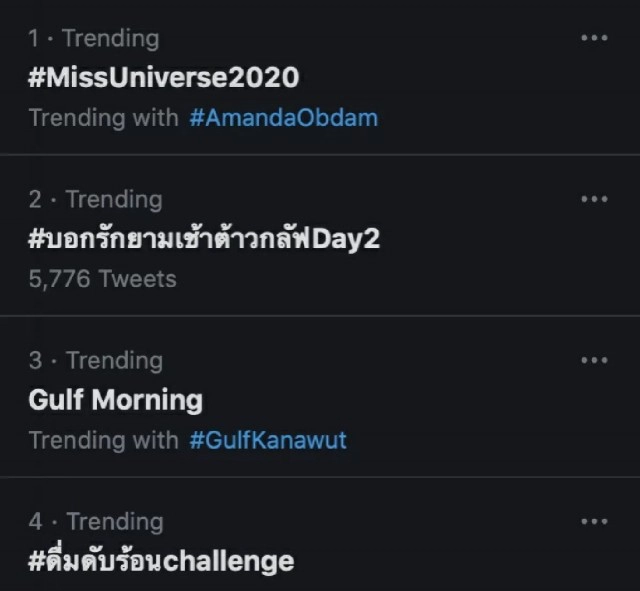640x591 pixels.
Task: Open the #ดื่มดับร้อนchallenge trending topic
Action: pos(161,561)
